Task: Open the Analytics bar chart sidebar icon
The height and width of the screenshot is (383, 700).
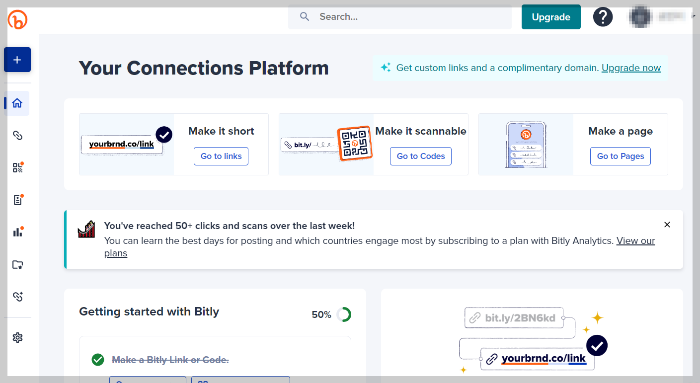Action: pyautogui.click(x=17, y=232)
